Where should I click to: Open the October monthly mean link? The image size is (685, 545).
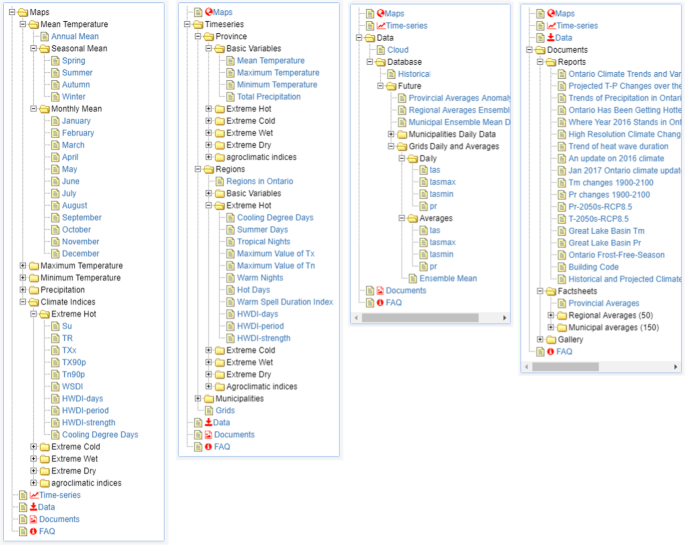coord(76,230)
